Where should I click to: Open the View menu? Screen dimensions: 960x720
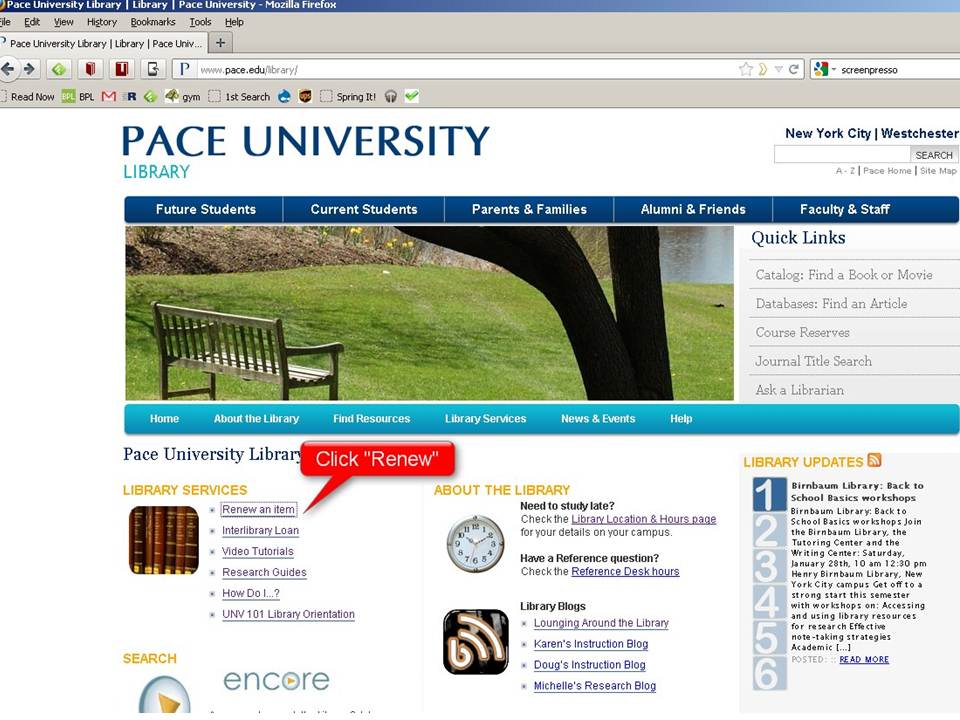point(64,22)
